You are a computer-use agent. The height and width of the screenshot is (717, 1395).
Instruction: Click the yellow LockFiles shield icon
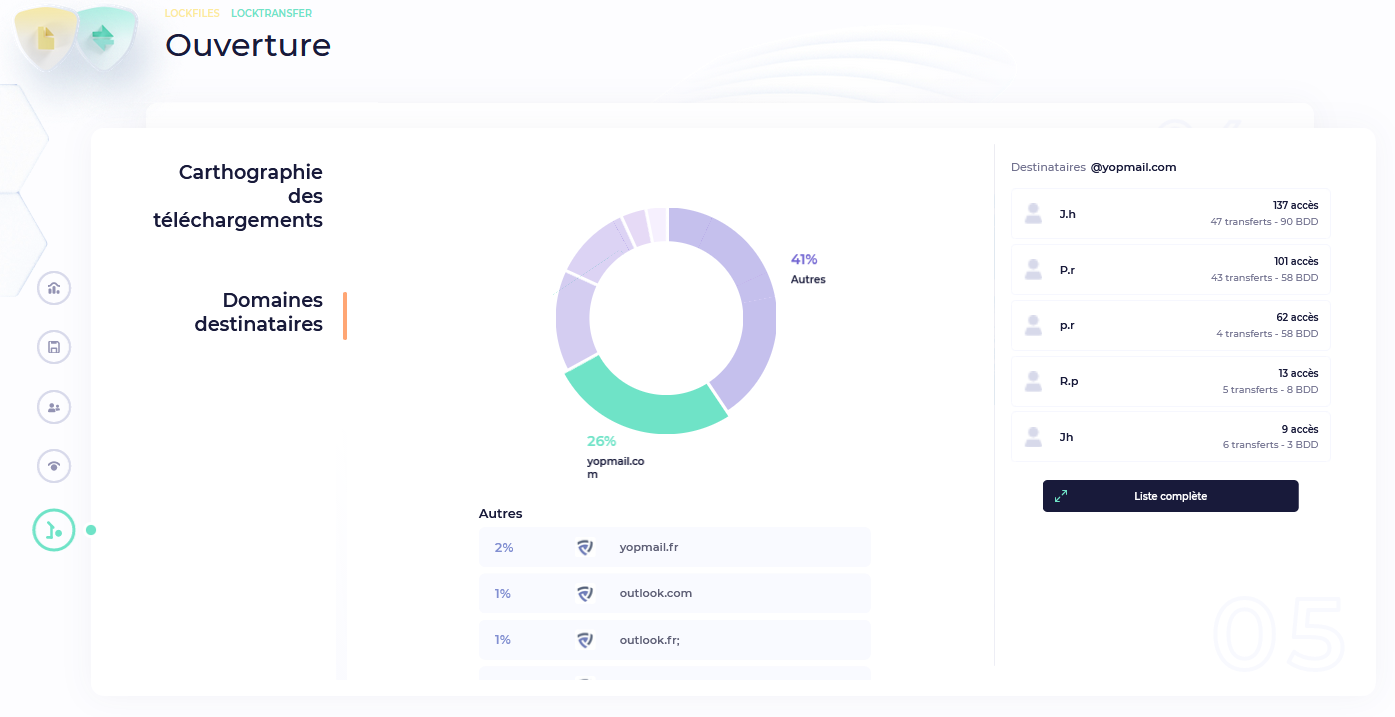(x=45, y=38)
